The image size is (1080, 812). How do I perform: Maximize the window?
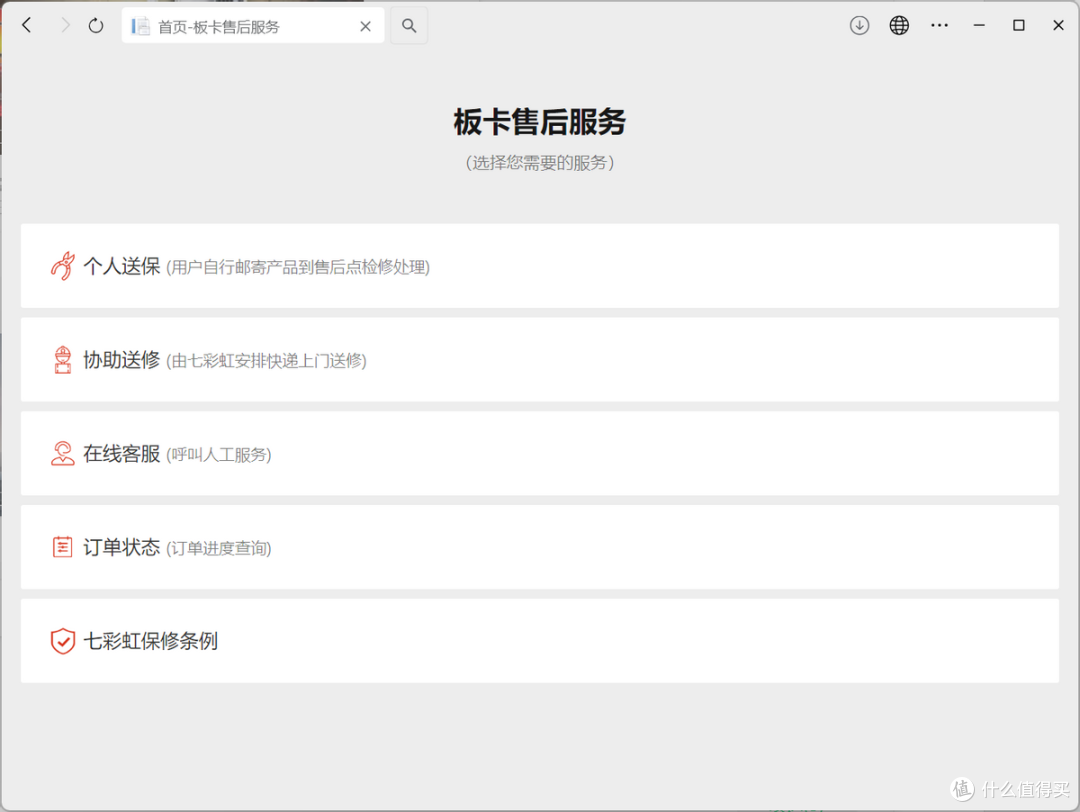pos(1019,25)
